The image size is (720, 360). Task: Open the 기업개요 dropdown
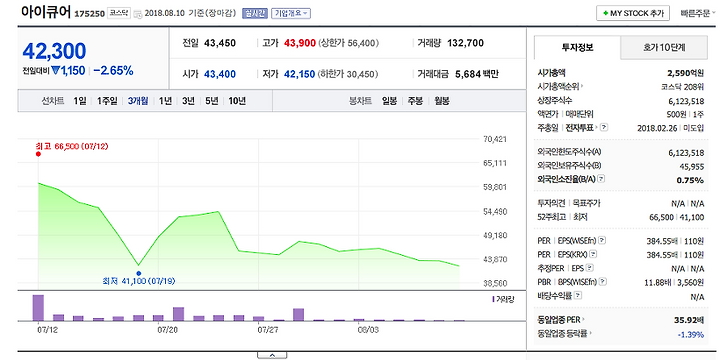tap(291, 13)
